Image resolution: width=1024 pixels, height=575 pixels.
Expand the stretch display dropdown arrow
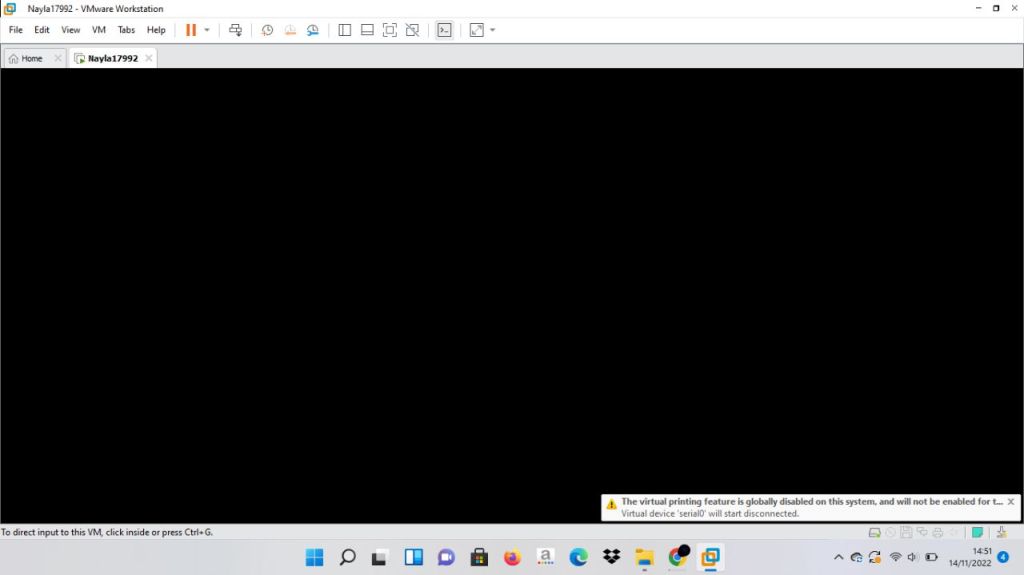coord(492,30)
